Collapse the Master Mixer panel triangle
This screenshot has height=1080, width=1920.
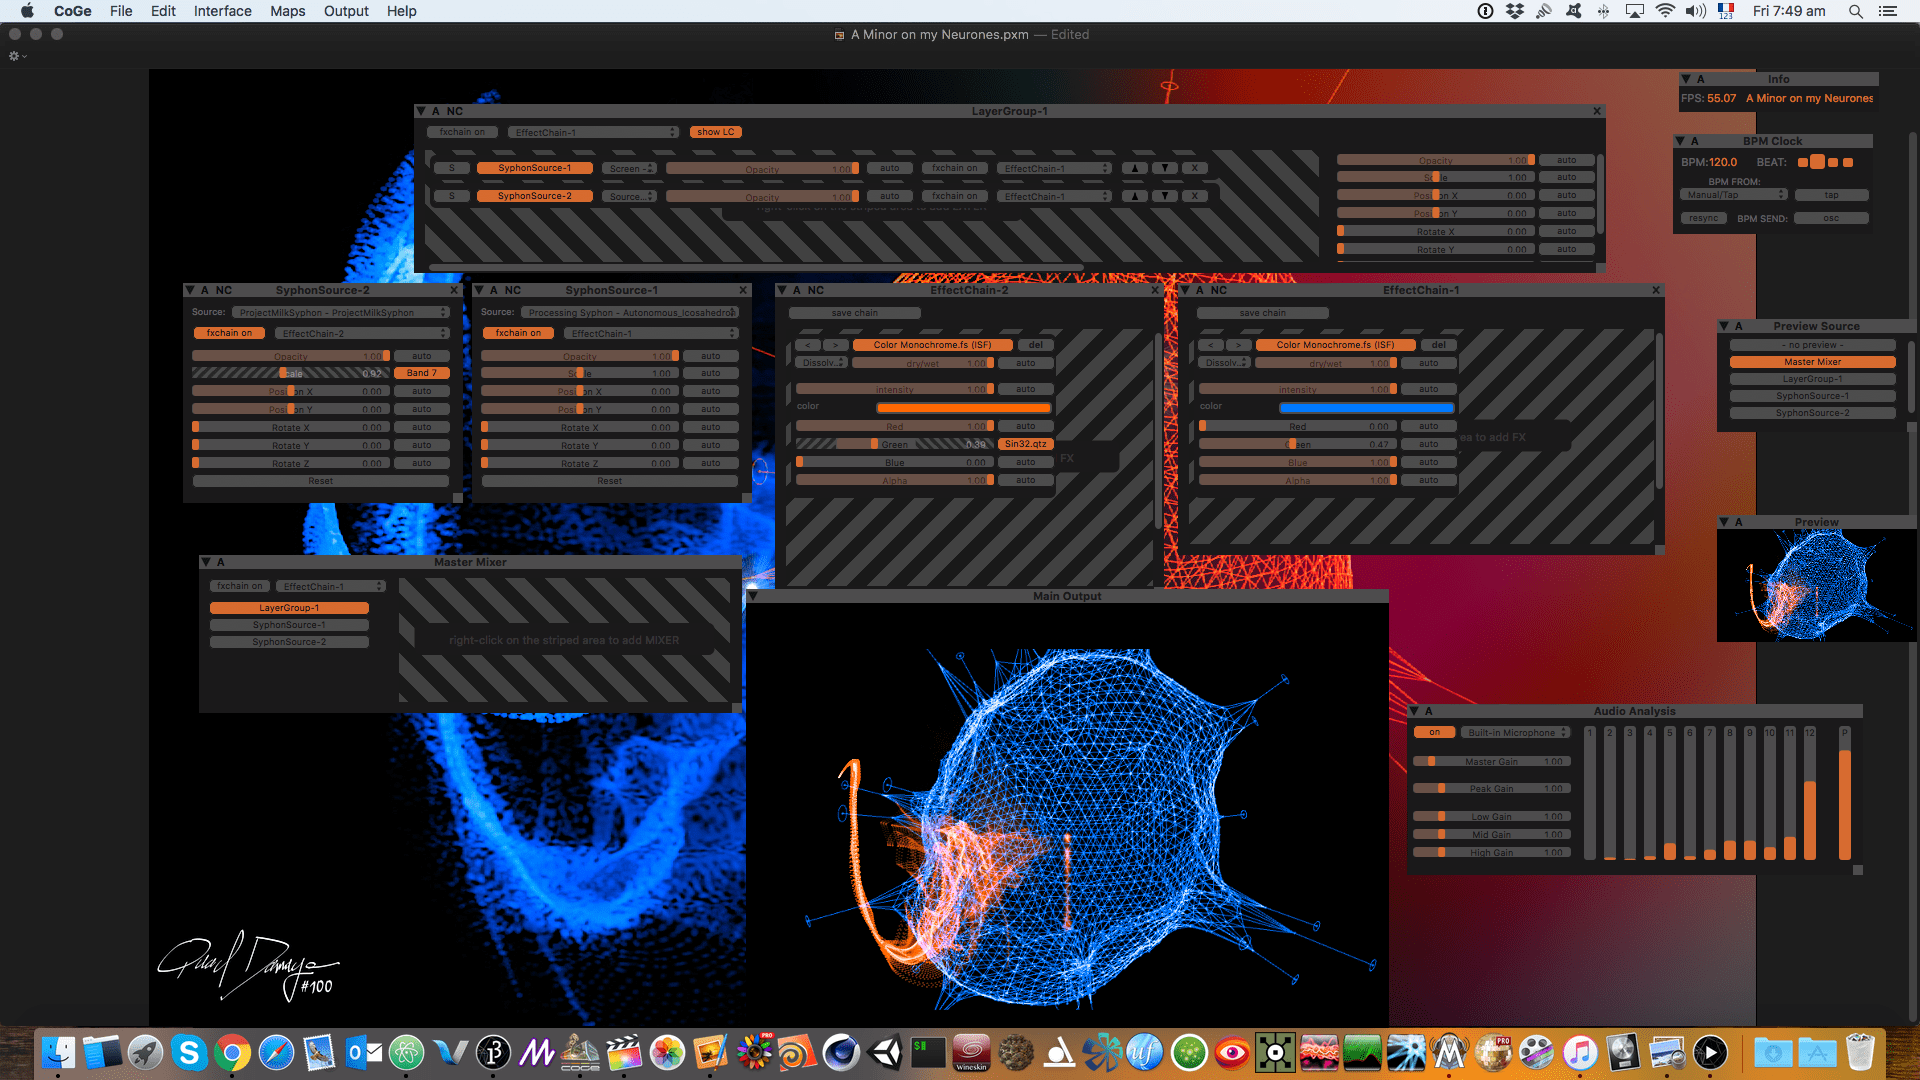click(205, 562)
